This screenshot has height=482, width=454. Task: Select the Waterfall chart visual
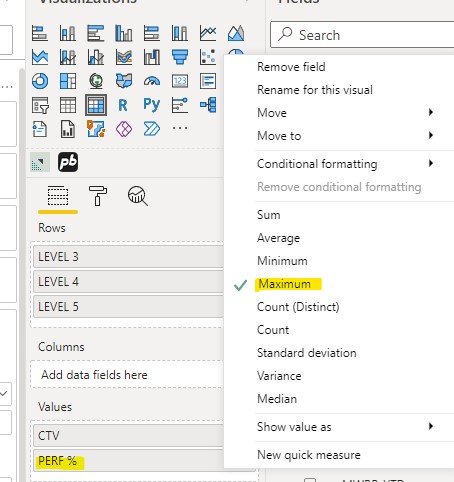(152, 57)
